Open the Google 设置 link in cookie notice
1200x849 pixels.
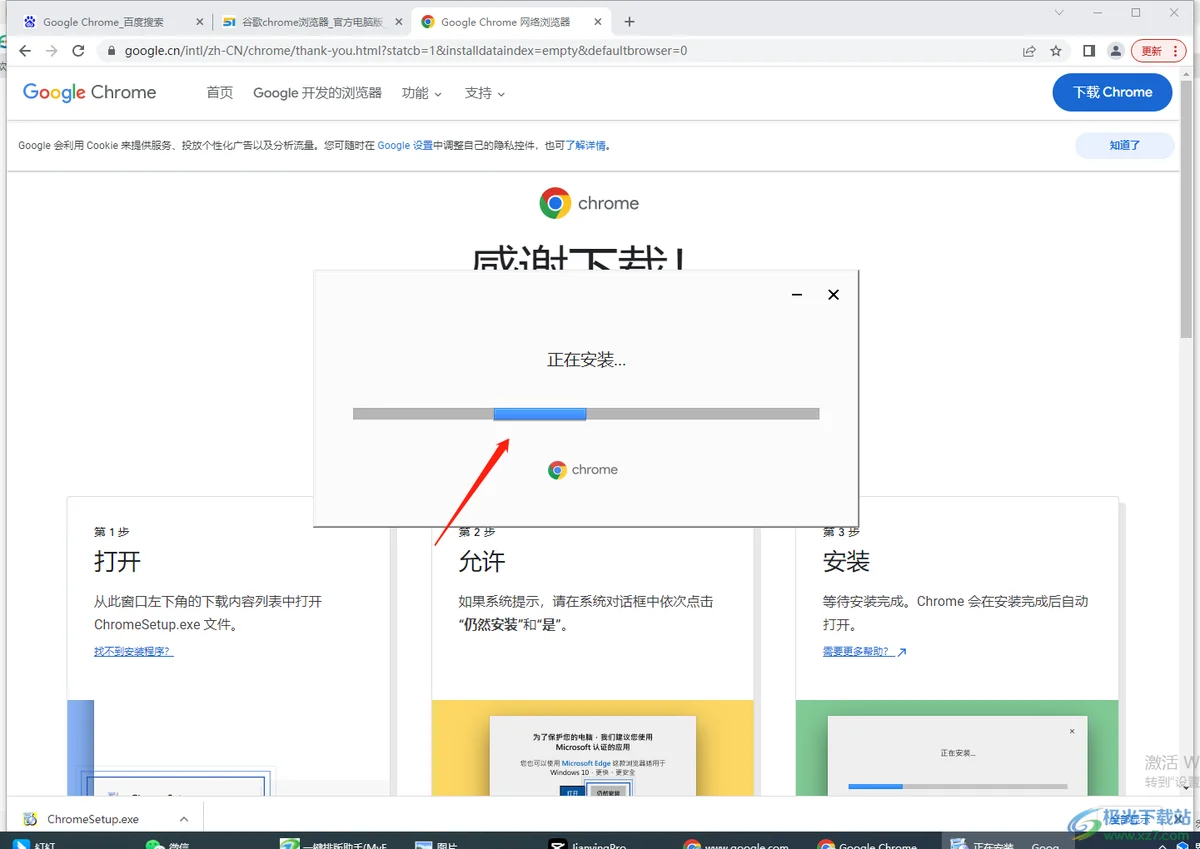[405, 145]
